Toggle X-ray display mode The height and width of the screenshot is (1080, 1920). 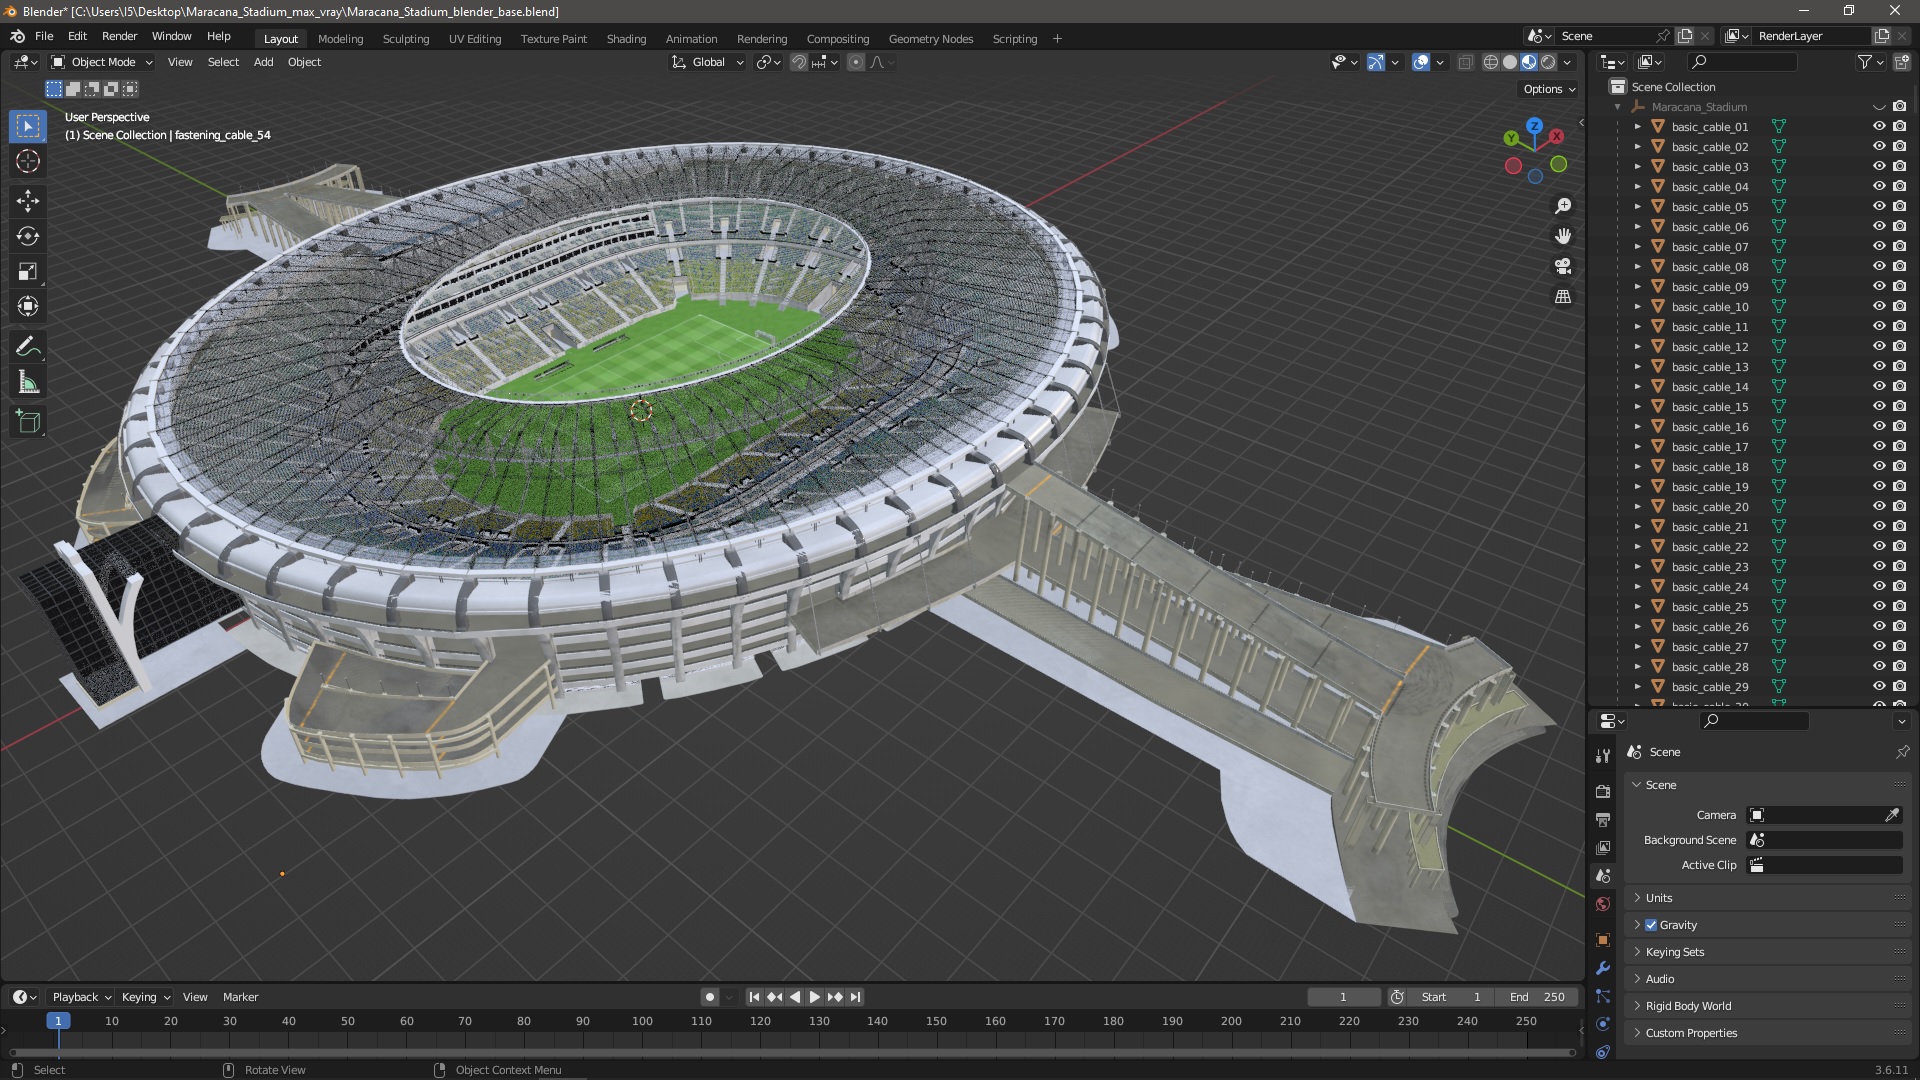pos(1465,62)
